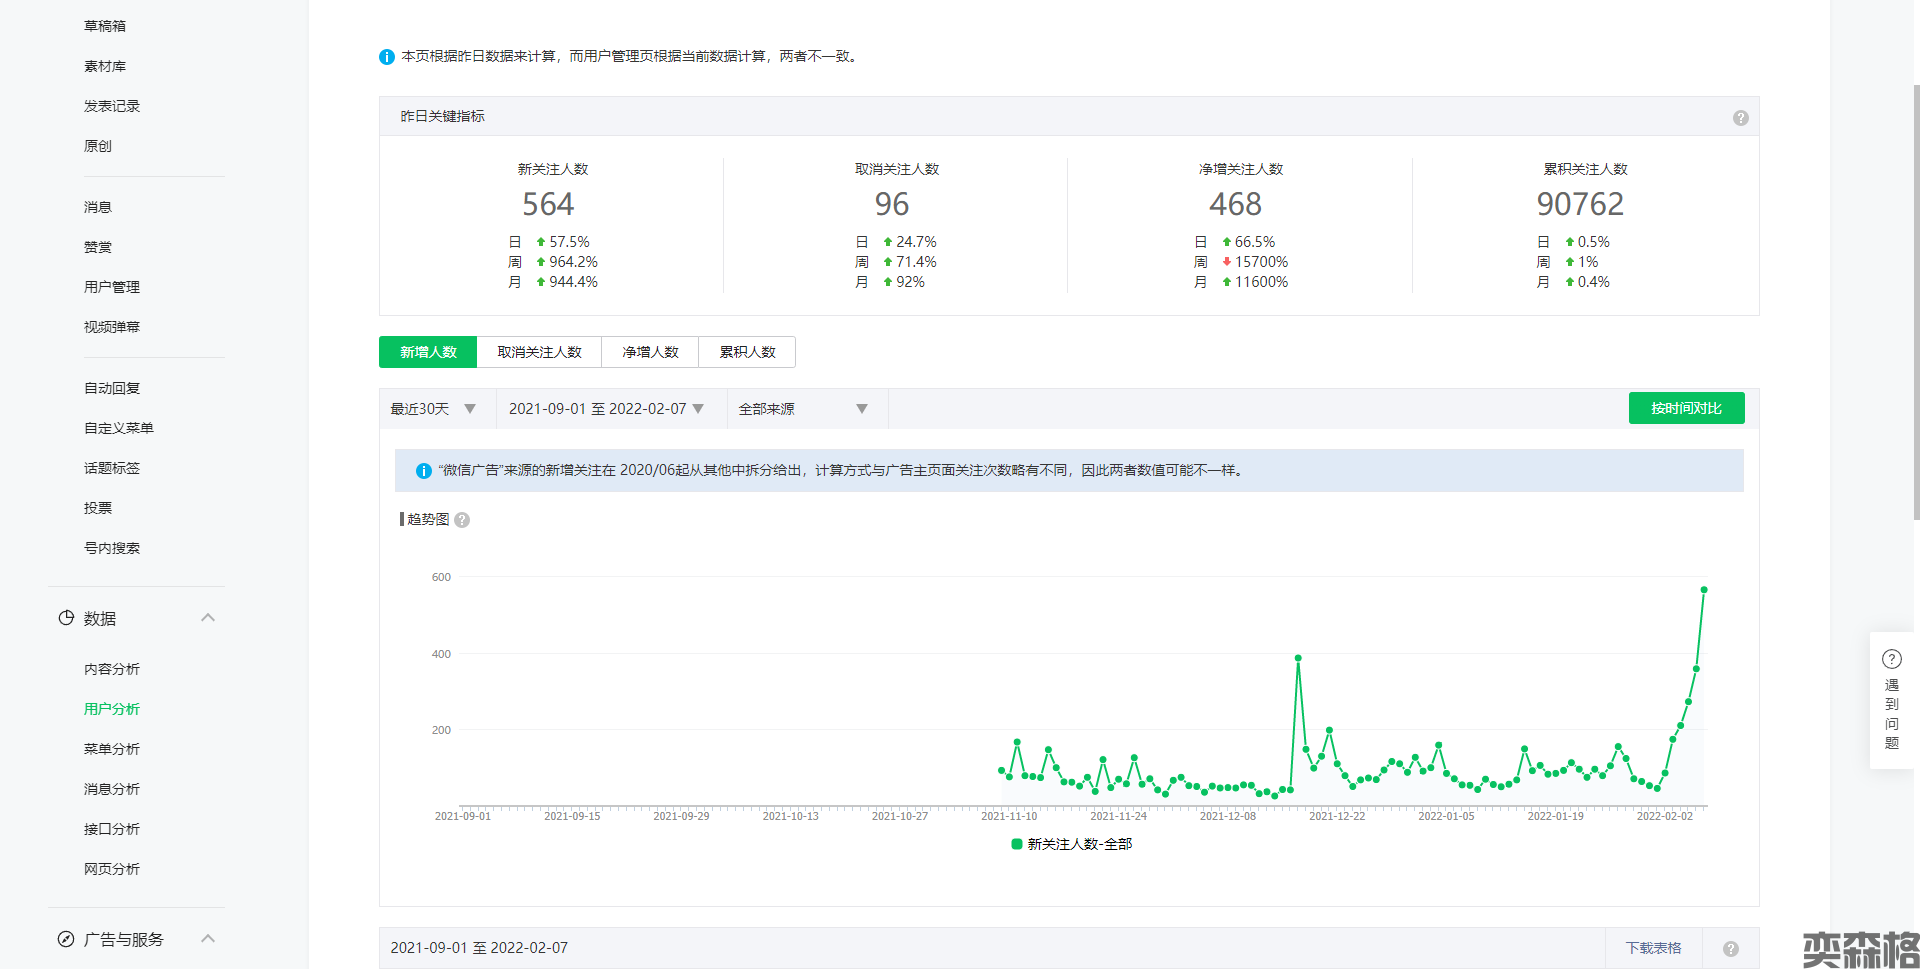This screenshot has height=969, width=1920.
Task: Click help icon in 昨日关键指标 header
Action: 1740,118
